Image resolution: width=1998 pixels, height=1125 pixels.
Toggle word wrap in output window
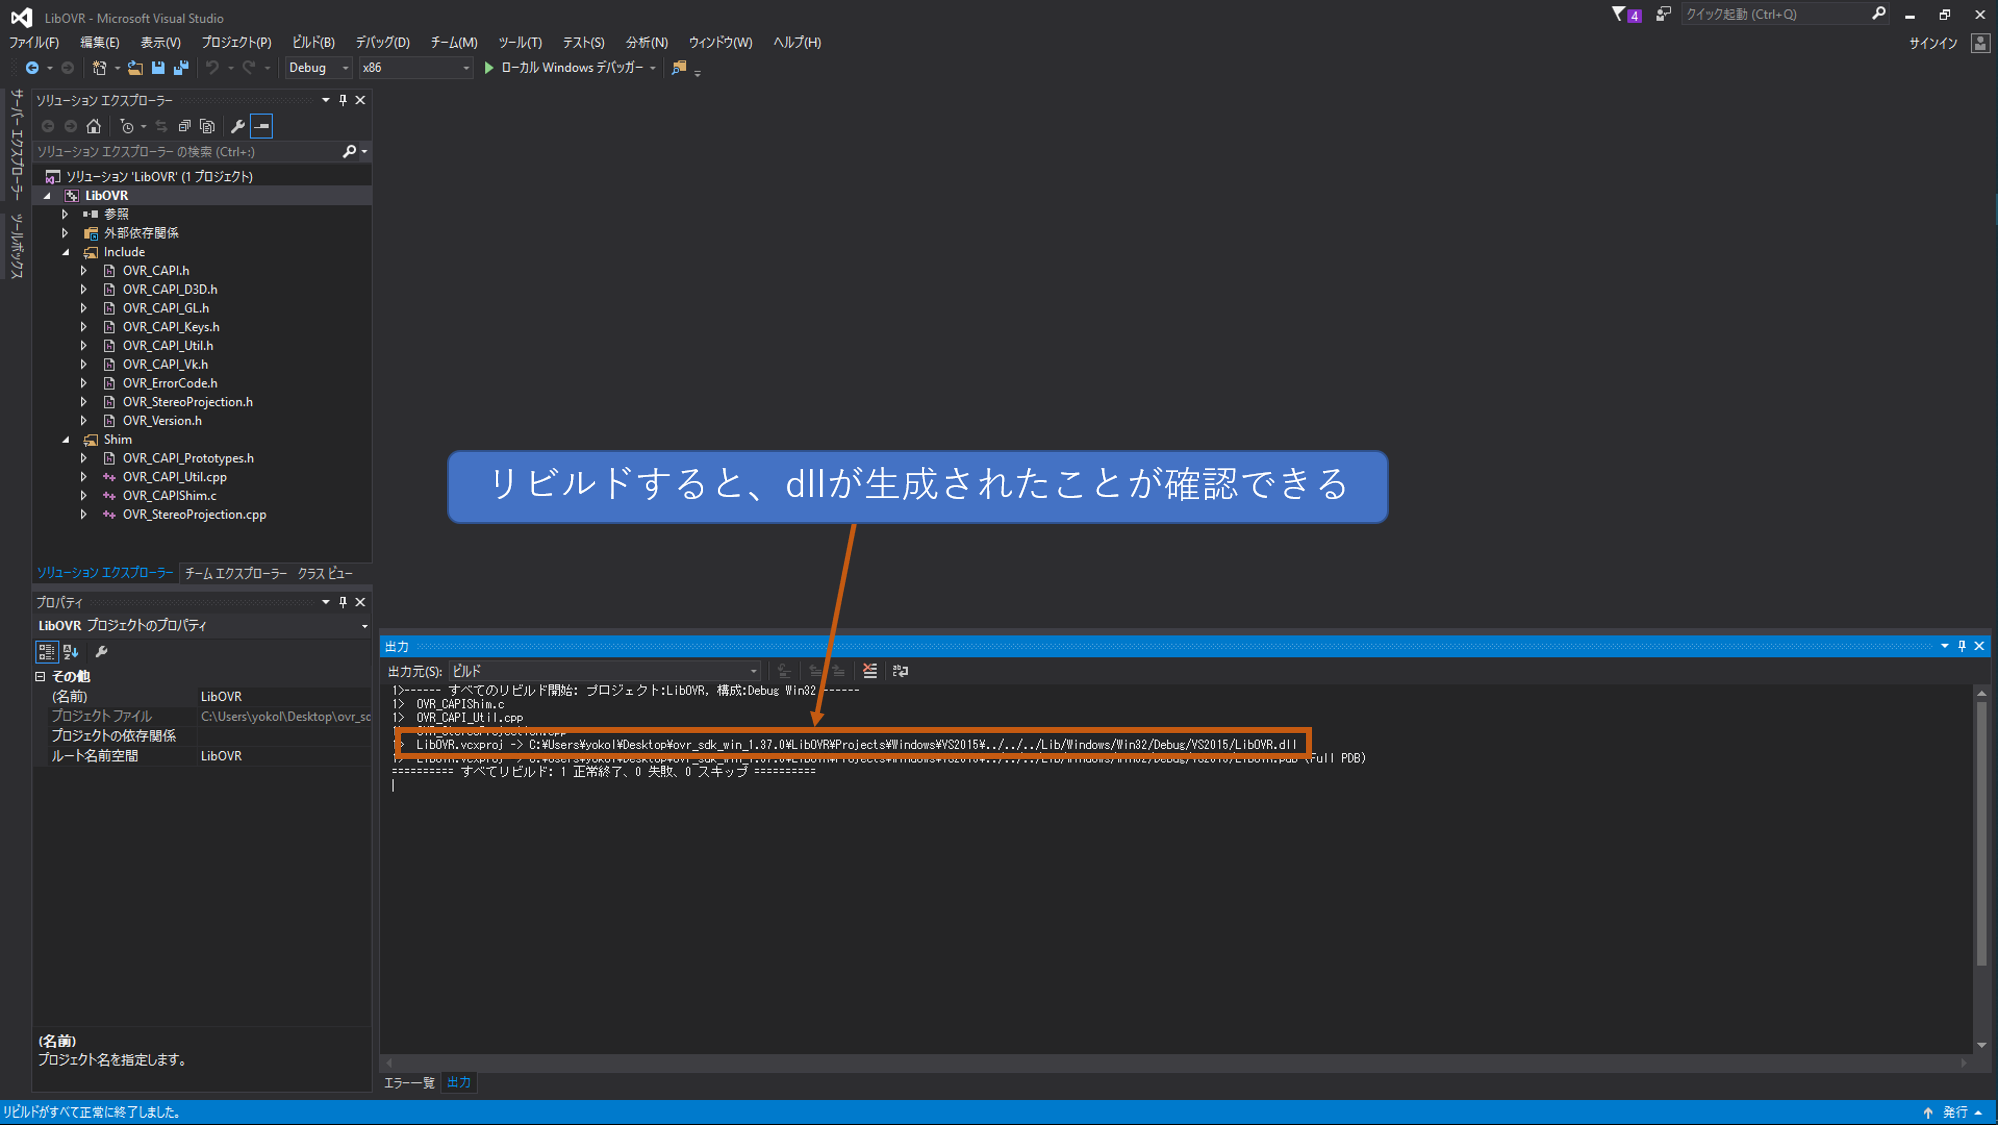900,671
